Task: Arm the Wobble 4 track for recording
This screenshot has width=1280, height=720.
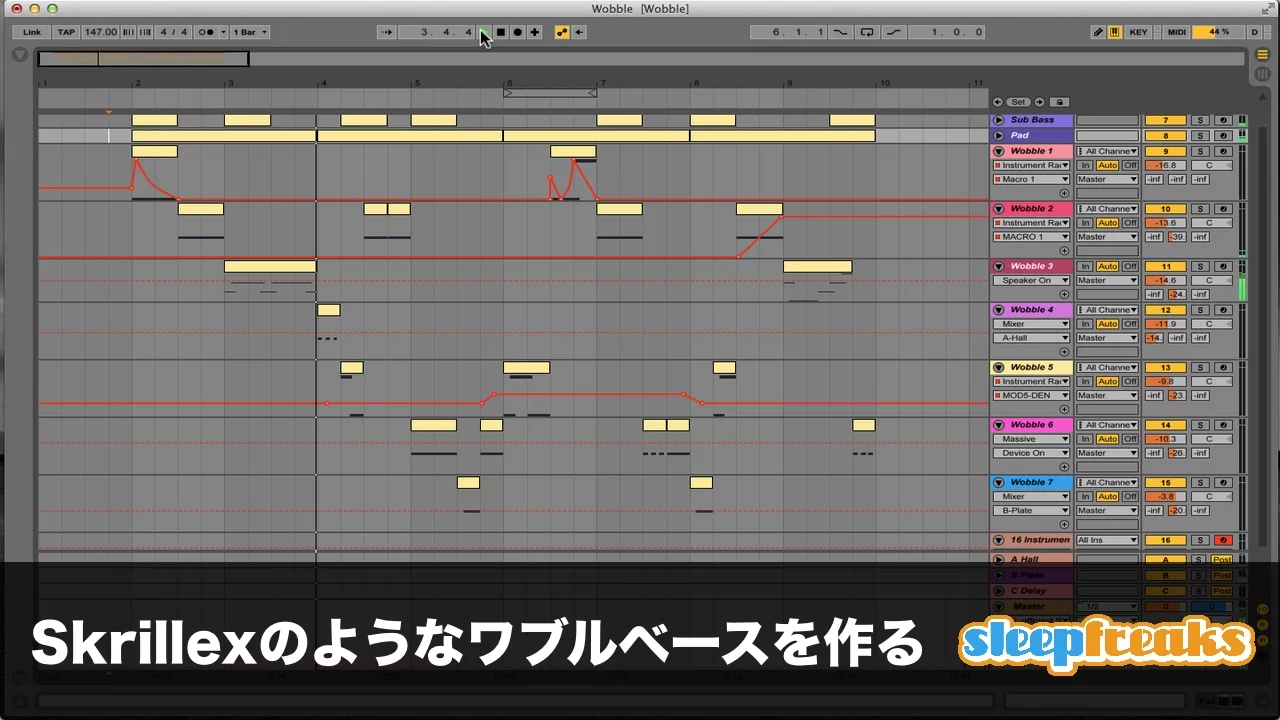Action: [1222, 310]
